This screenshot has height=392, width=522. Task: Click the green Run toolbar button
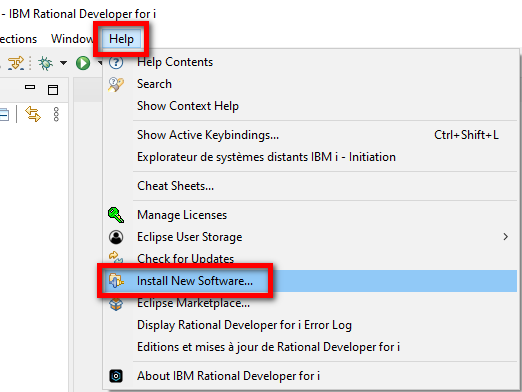[x=83, y=63]
